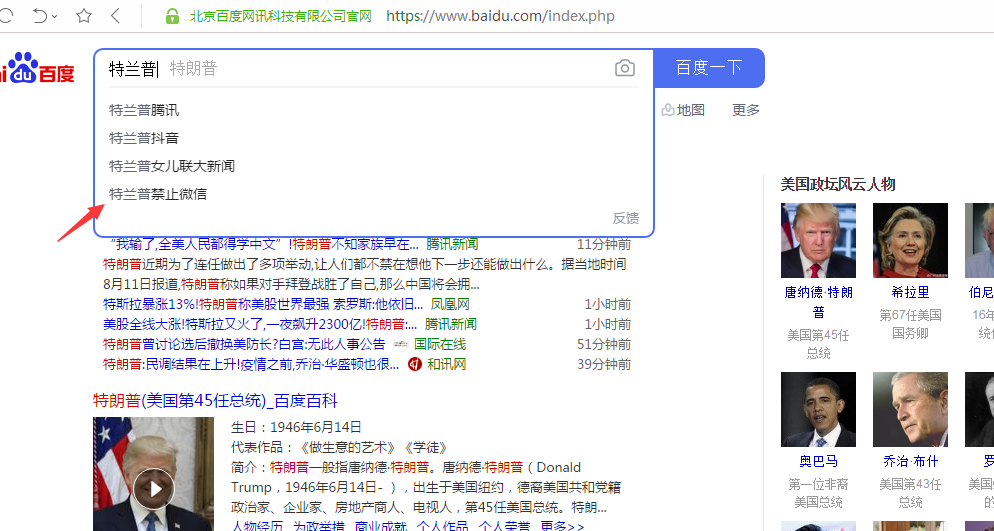Click Hillary portrait thumbnail
Screen dimensions: 994x531
pyautogui.click(x=910, y=240)
